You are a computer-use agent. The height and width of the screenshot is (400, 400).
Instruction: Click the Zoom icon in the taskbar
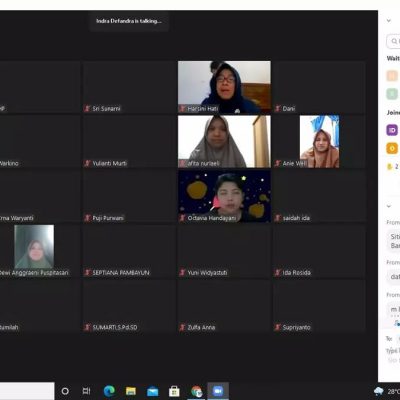[x=218, y=391]
